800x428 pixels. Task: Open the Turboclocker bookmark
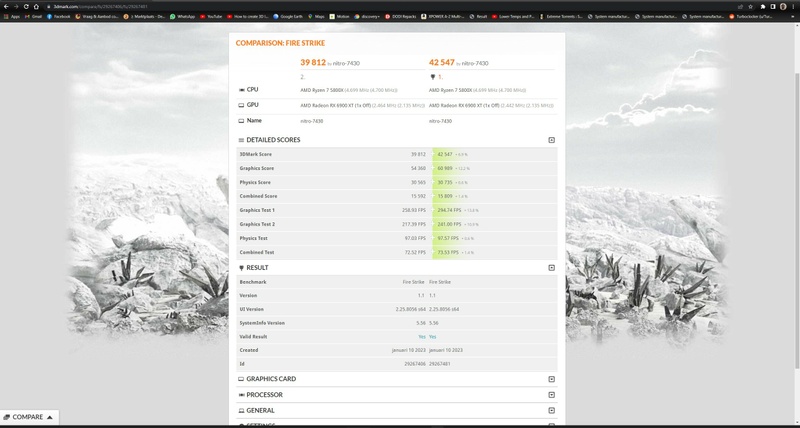point(751,16)
